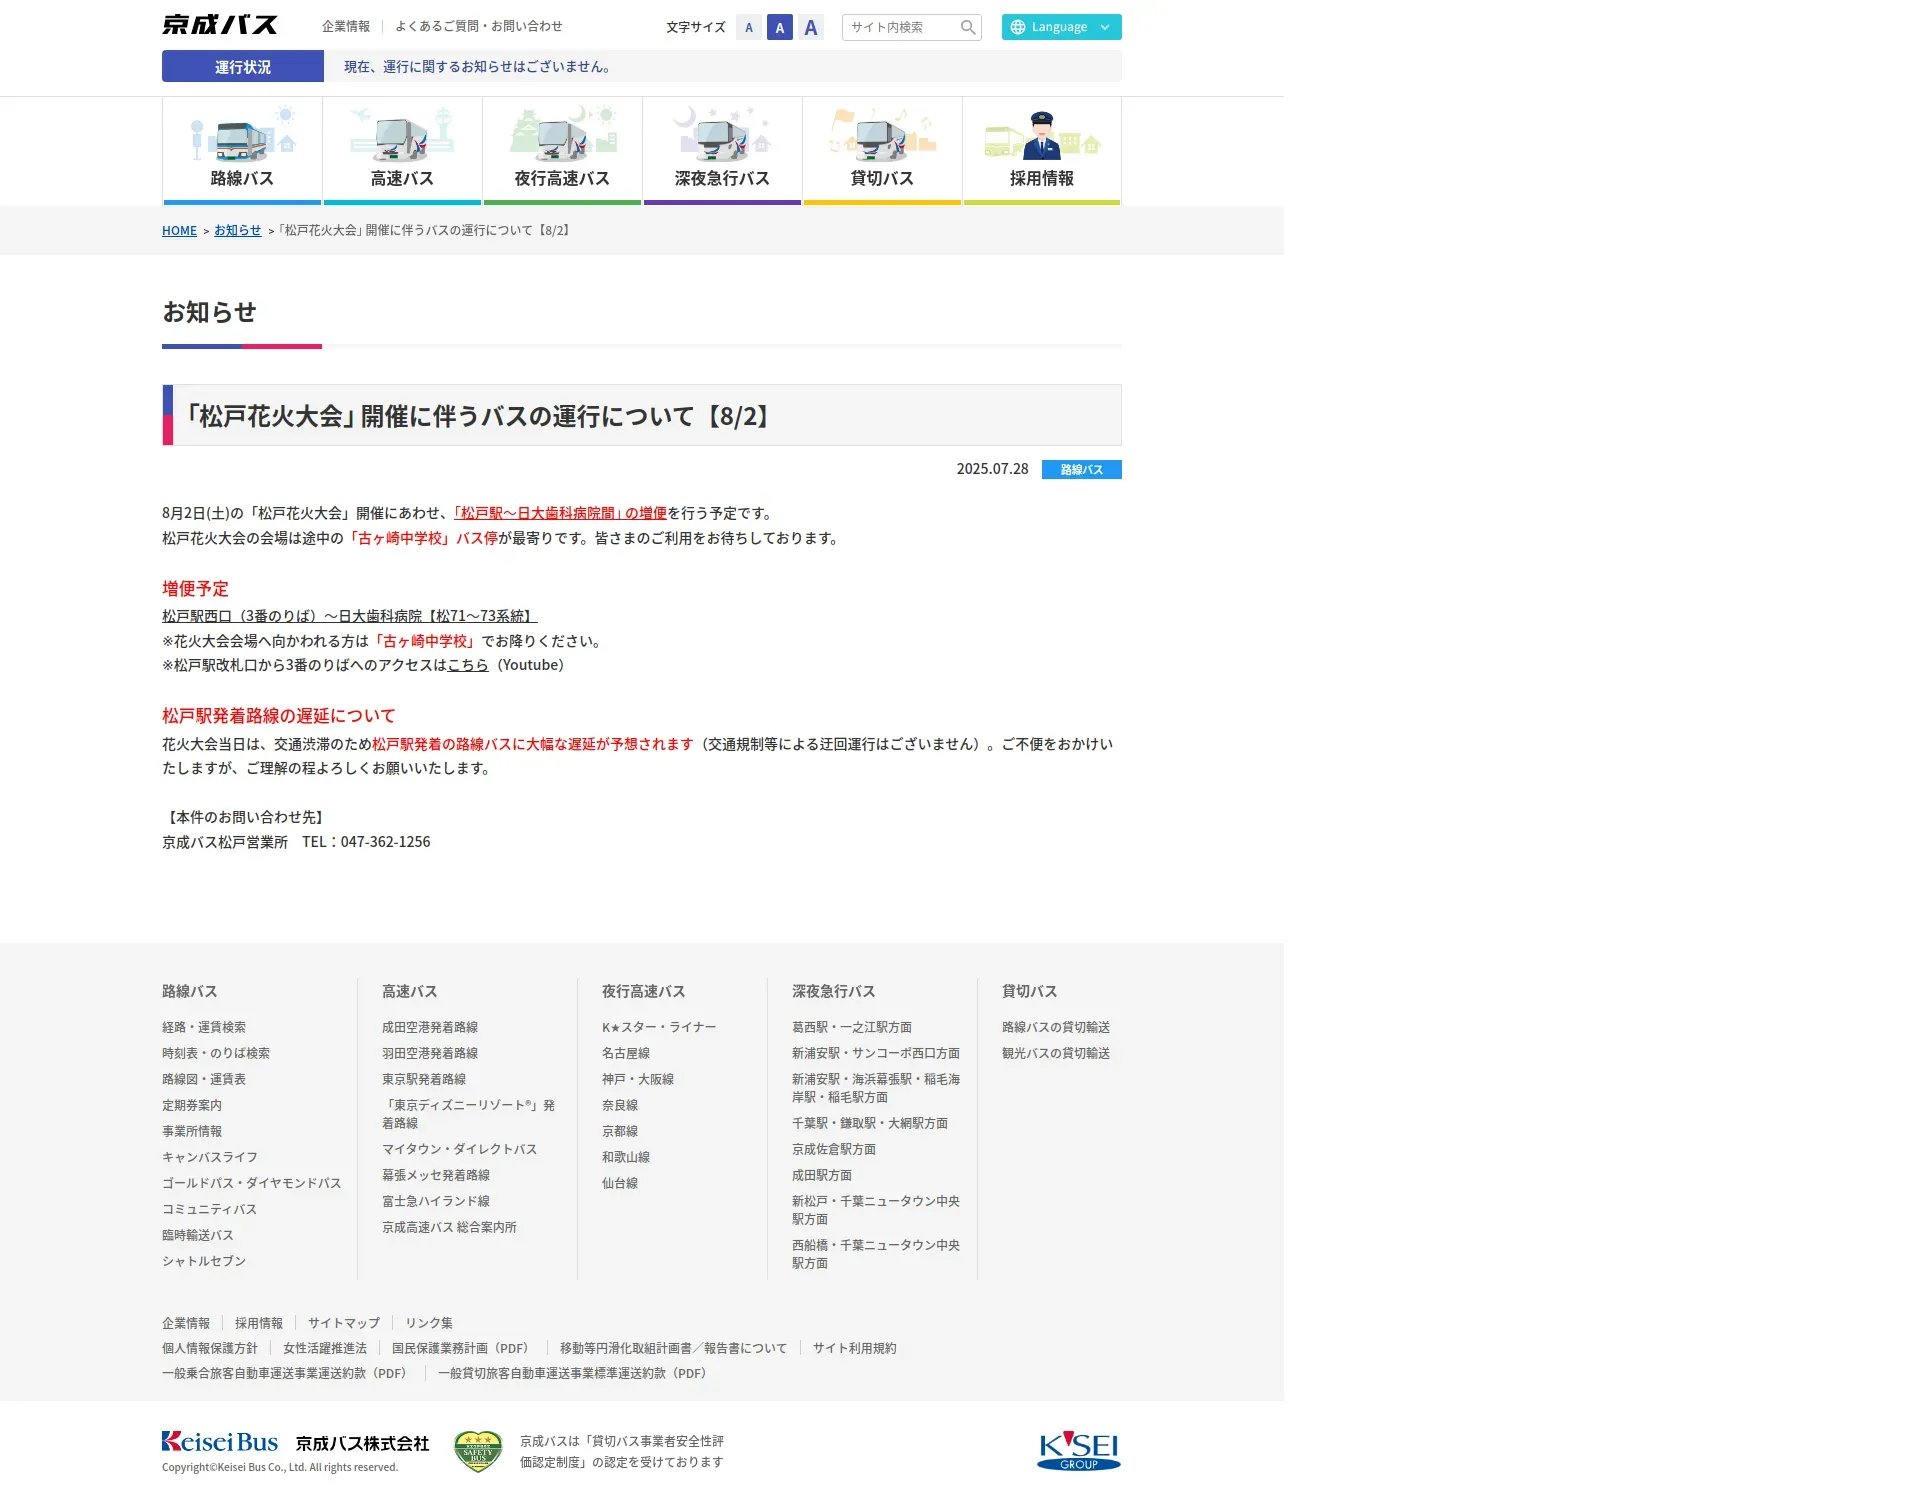
Task: Set the font size to large A
Action: [x=811, y=27]
